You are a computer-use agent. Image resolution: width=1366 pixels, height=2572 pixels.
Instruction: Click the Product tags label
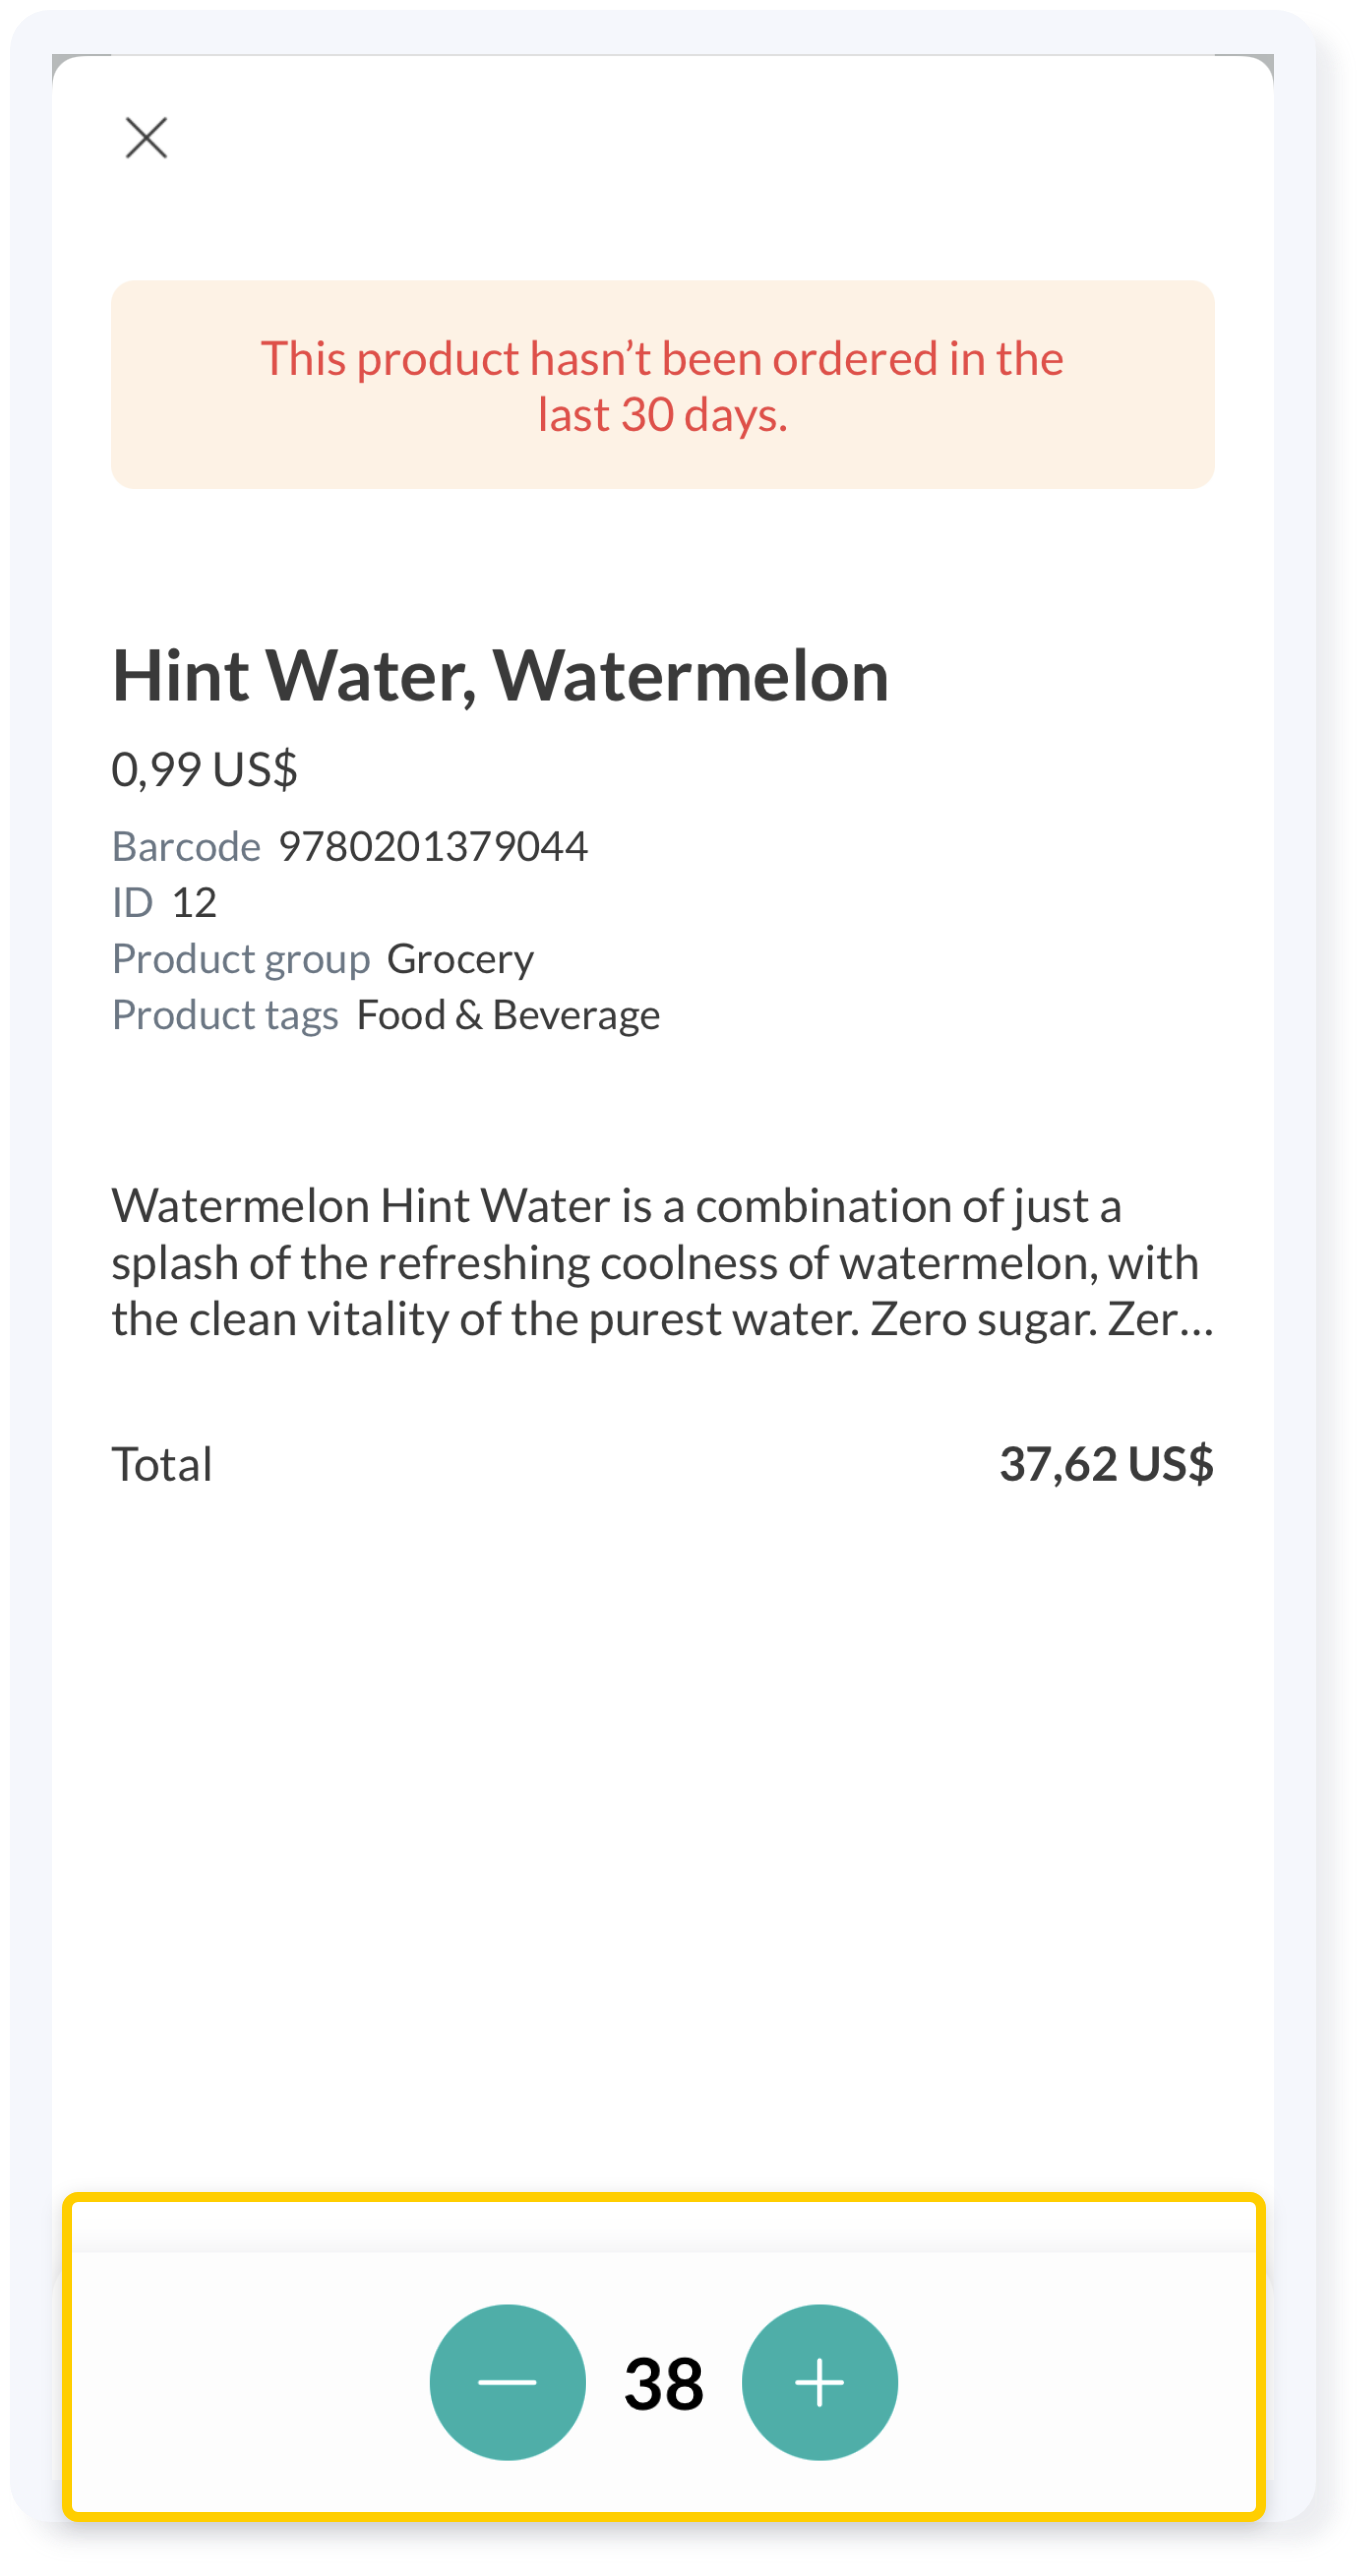(225, 1016)
